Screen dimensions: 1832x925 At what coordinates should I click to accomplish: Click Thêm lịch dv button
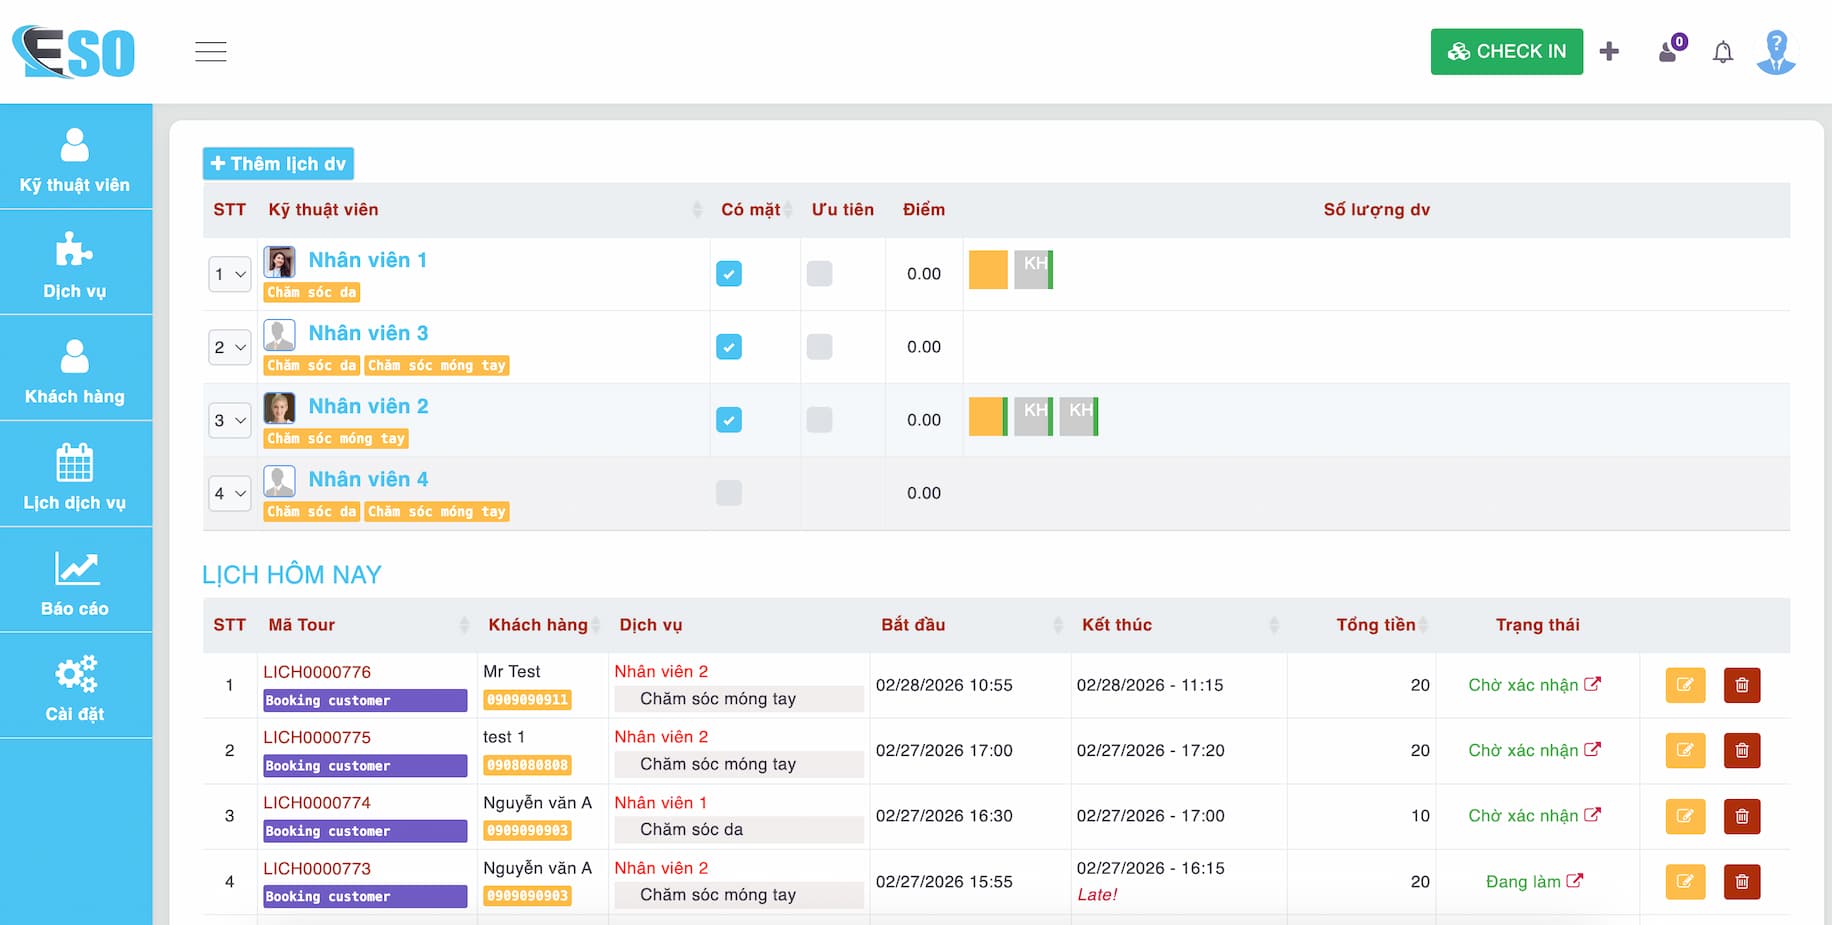278,164
